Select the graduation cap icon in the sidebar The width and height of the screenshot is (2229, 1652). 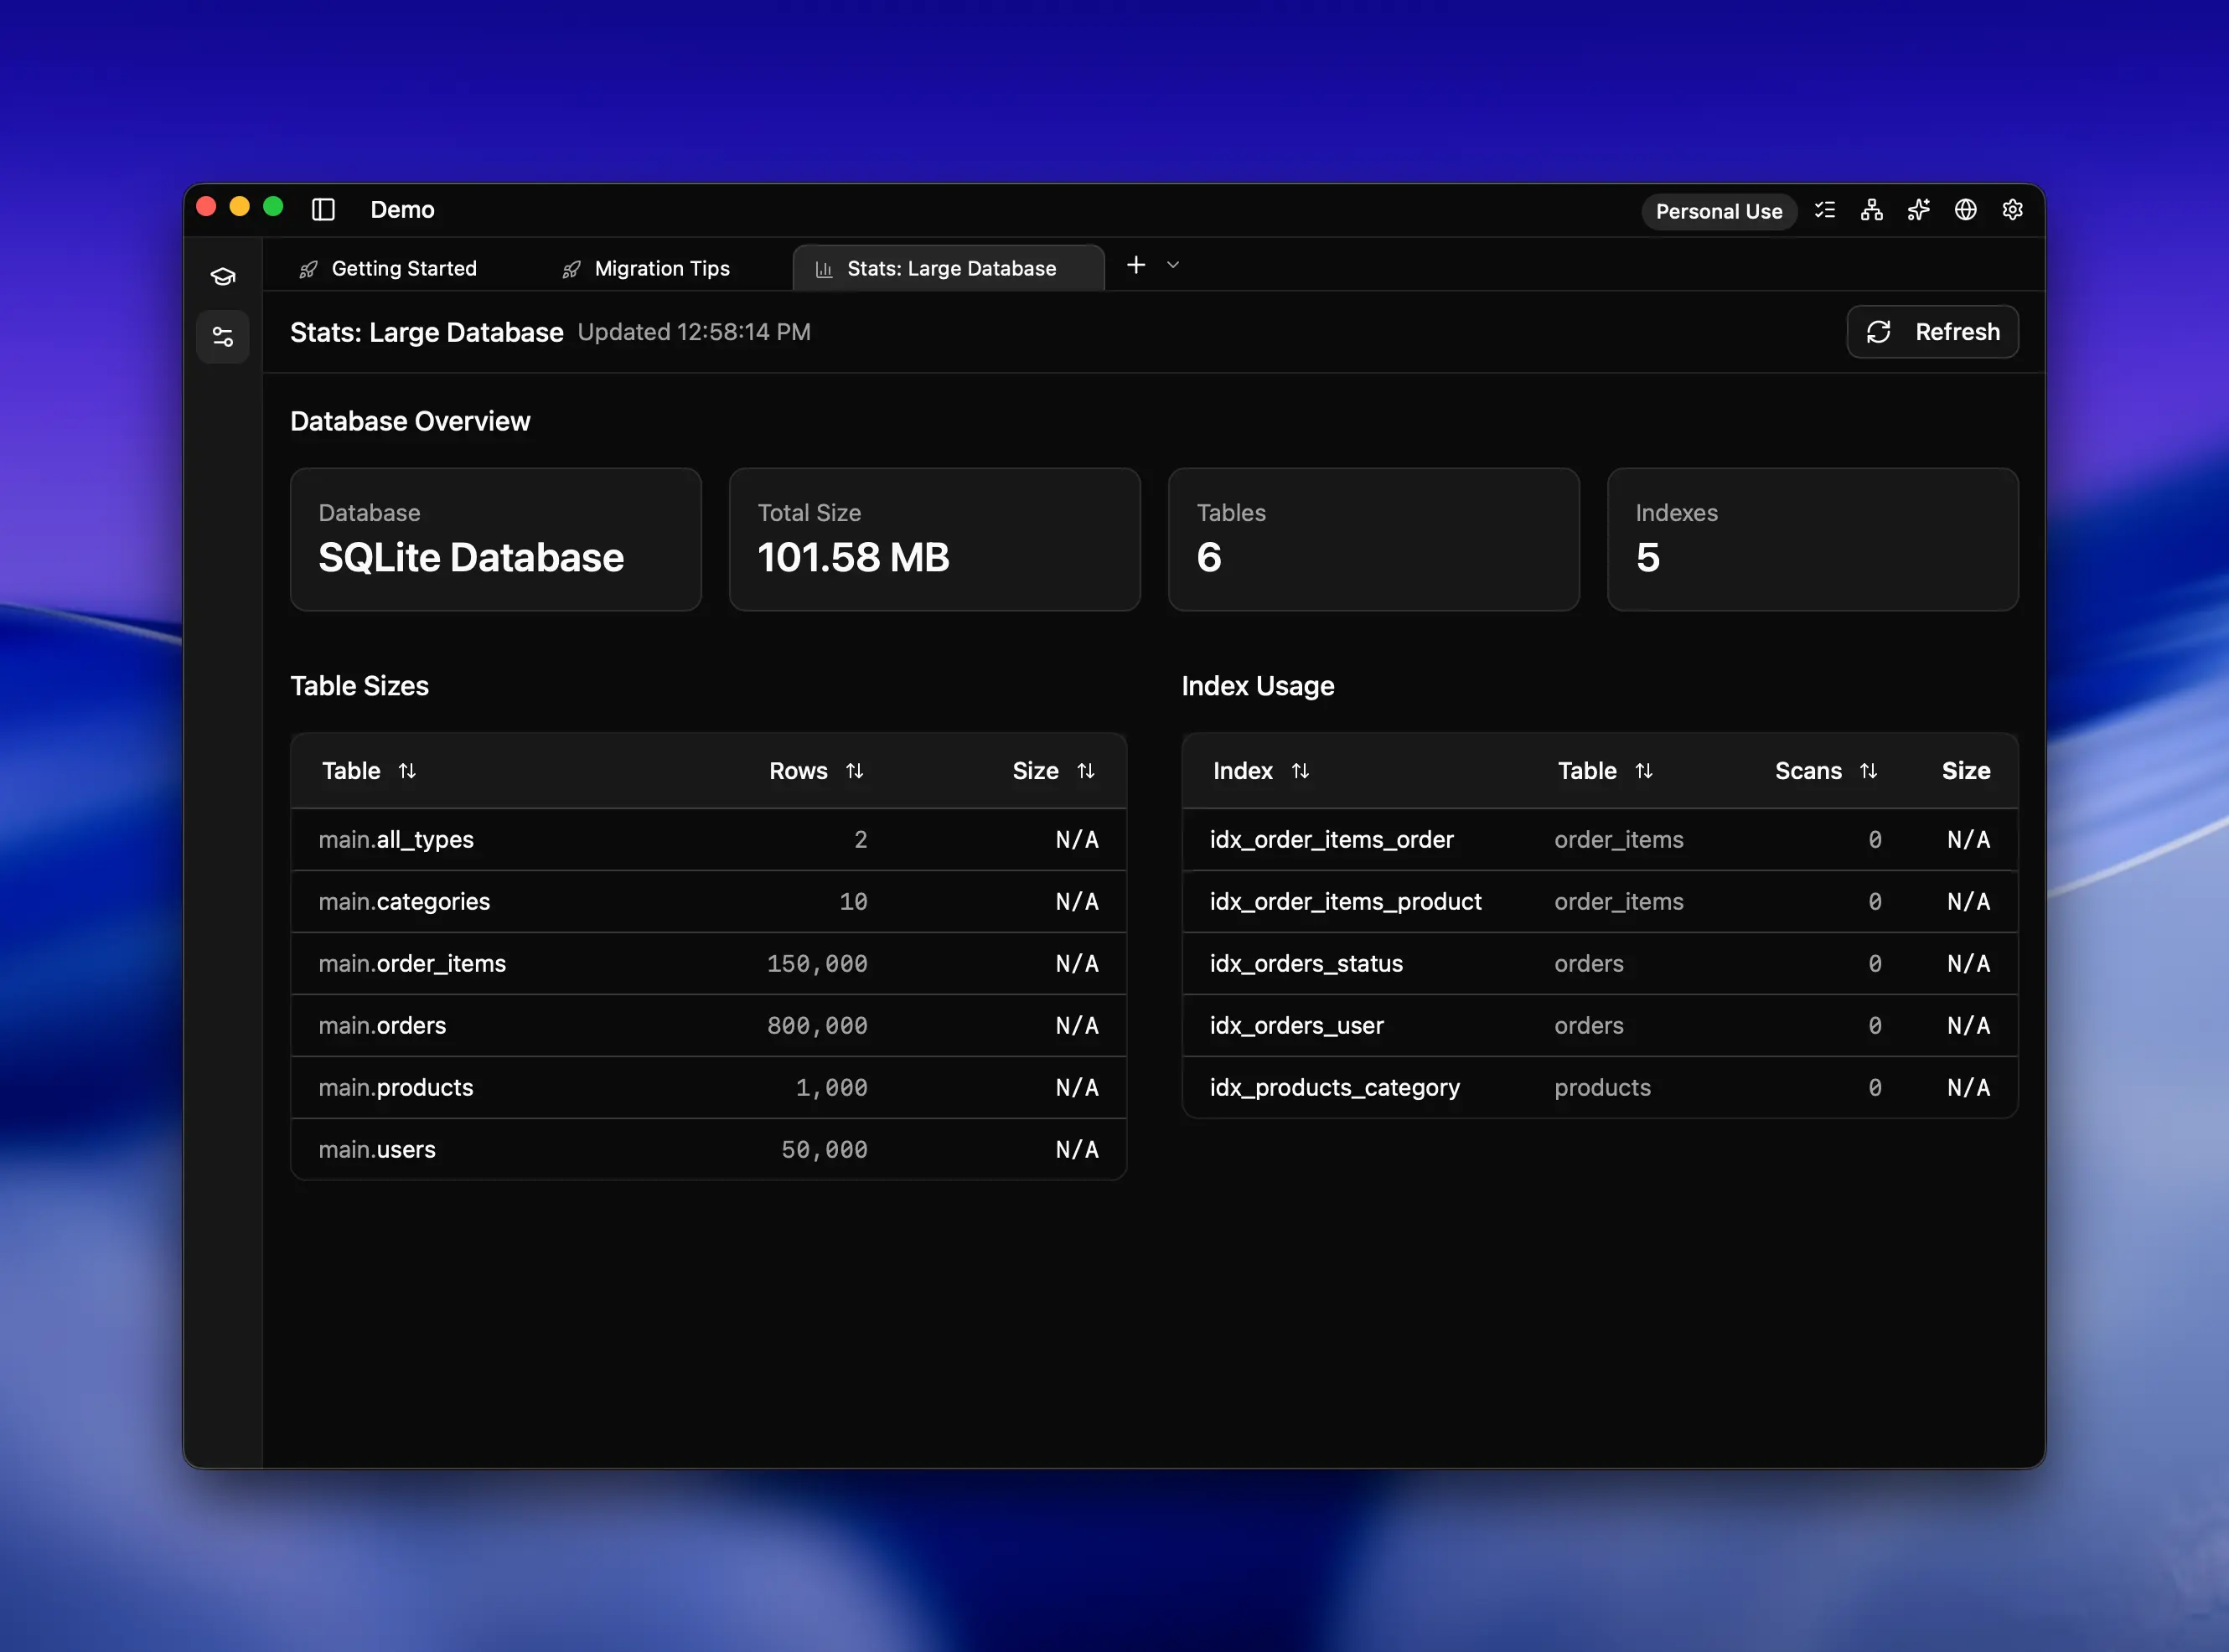(x=222, y=276)
